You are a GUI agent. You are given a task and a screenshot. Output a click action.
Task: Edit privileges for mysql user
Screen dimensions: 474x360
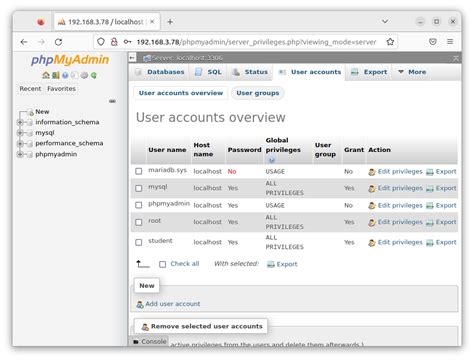click(x=396, y=188)
